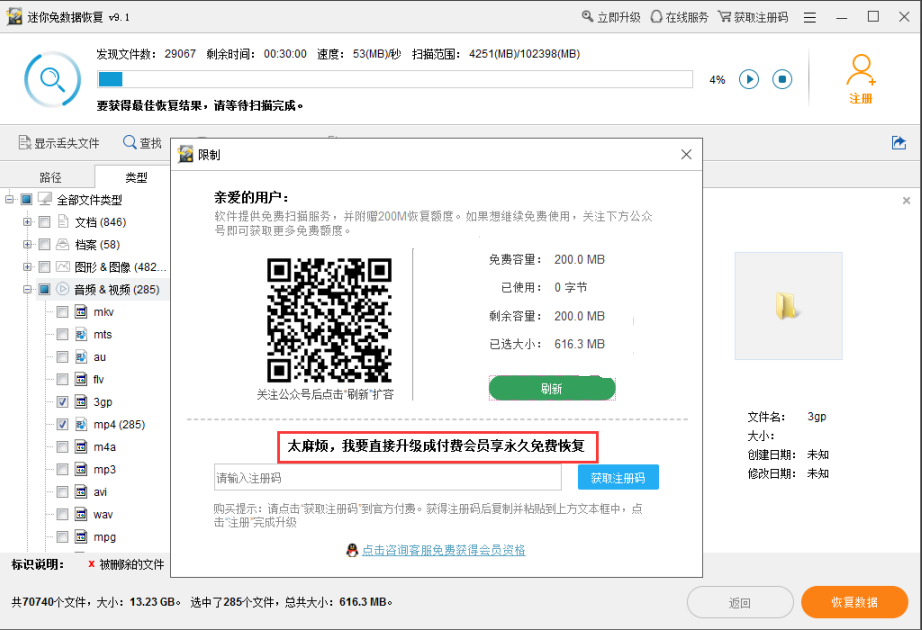Click the 获取注册码 blue button
The height and width of the screenshot is (630, 922).
(x=618, y=478)
